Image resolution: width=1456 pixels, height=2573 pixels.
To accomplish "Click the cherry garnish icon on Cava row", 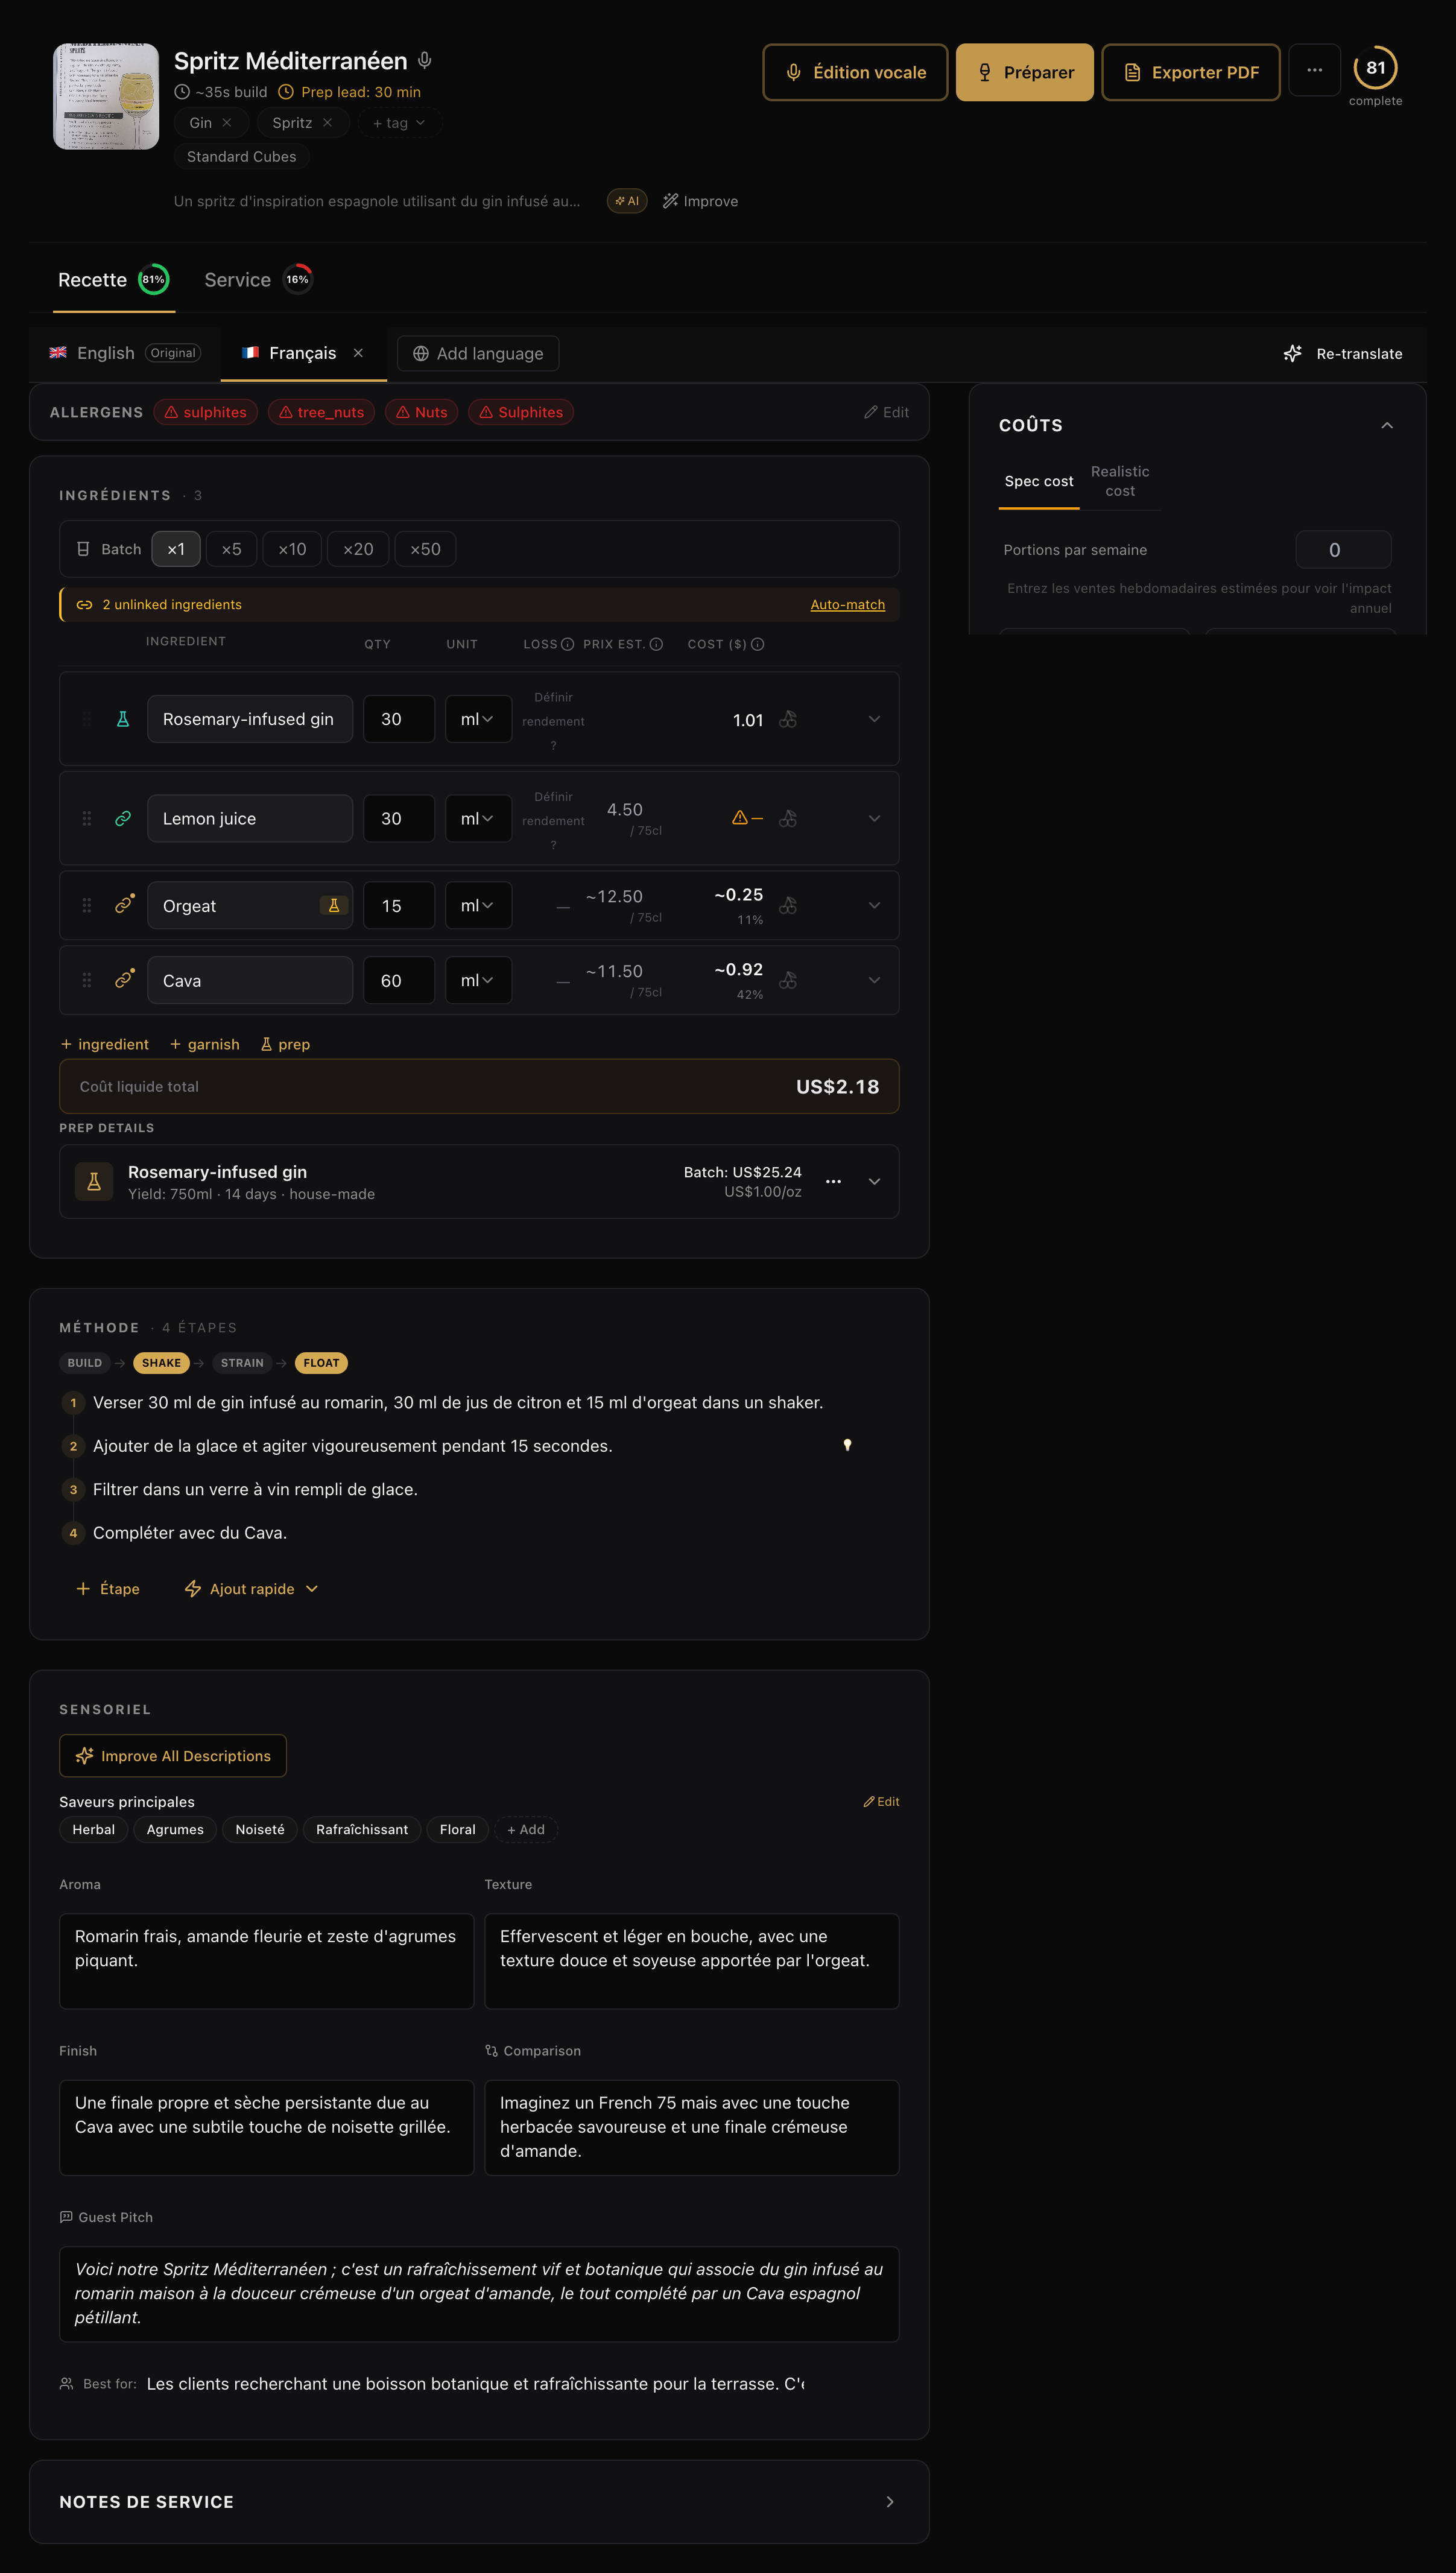I will pyautogui.click(x=788, y=980).
